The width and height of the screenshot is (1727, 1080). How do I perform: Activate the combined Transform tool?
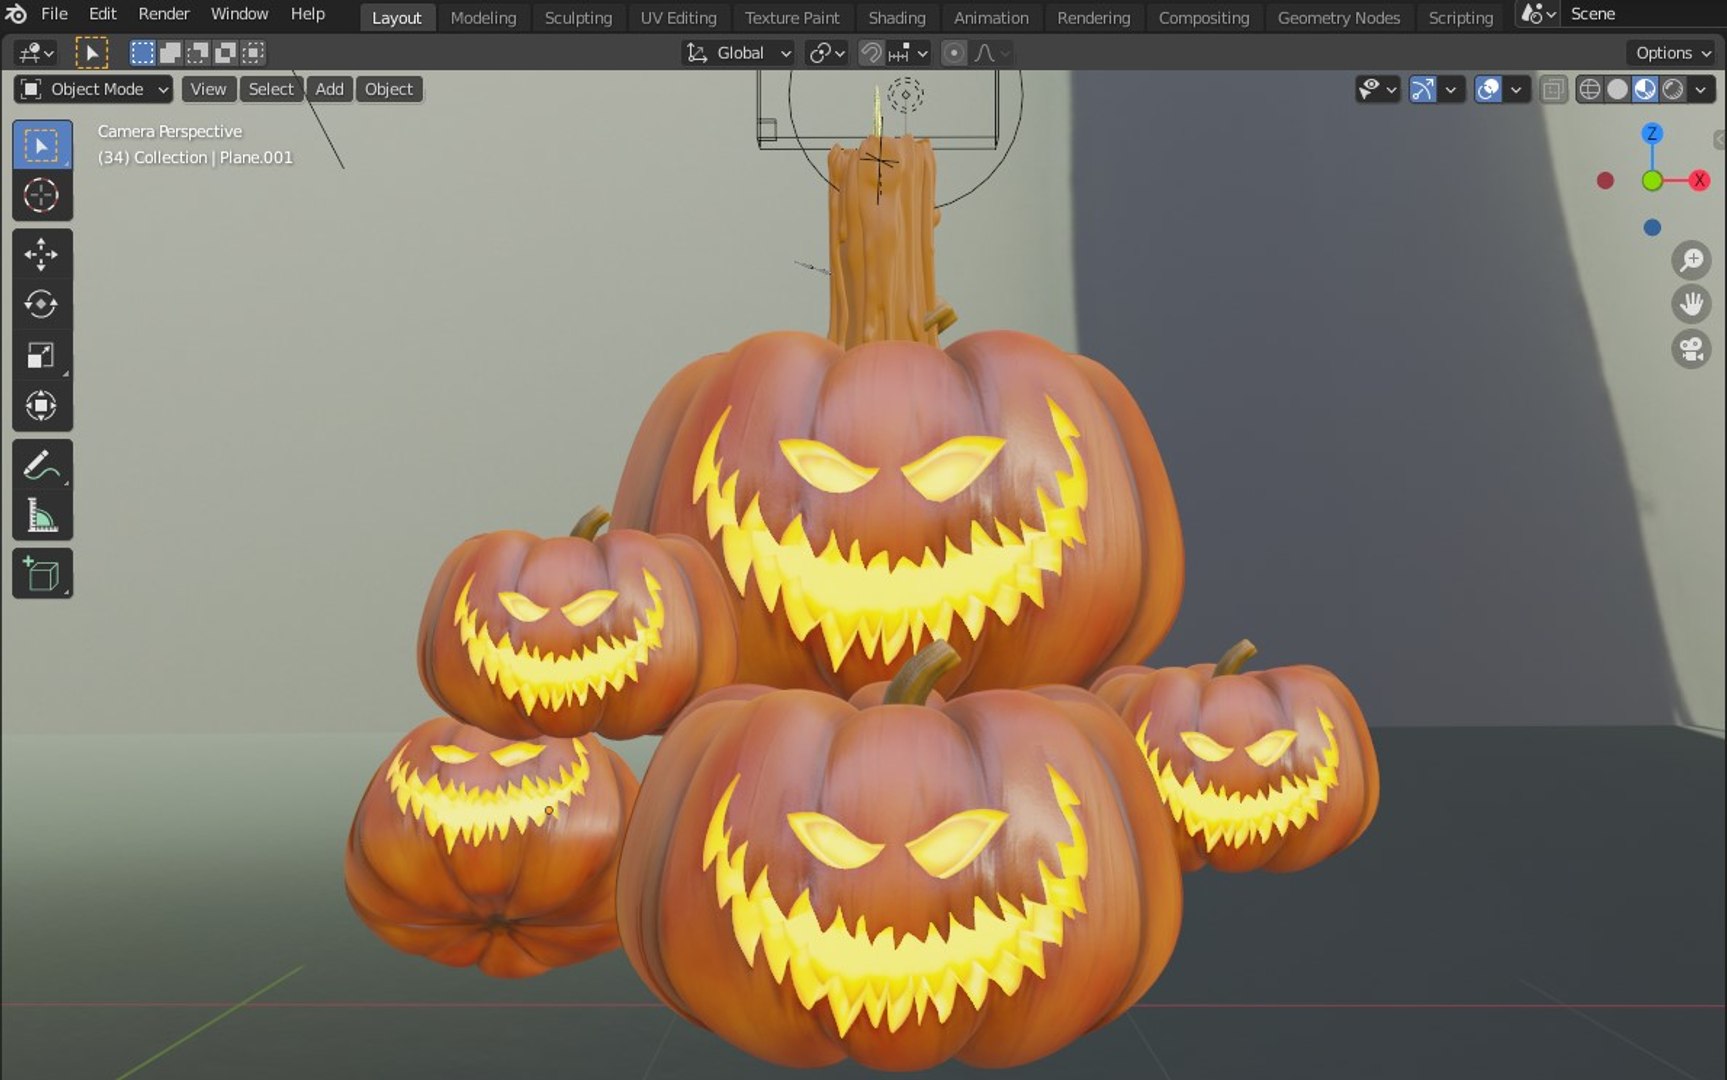click(42, 406)
